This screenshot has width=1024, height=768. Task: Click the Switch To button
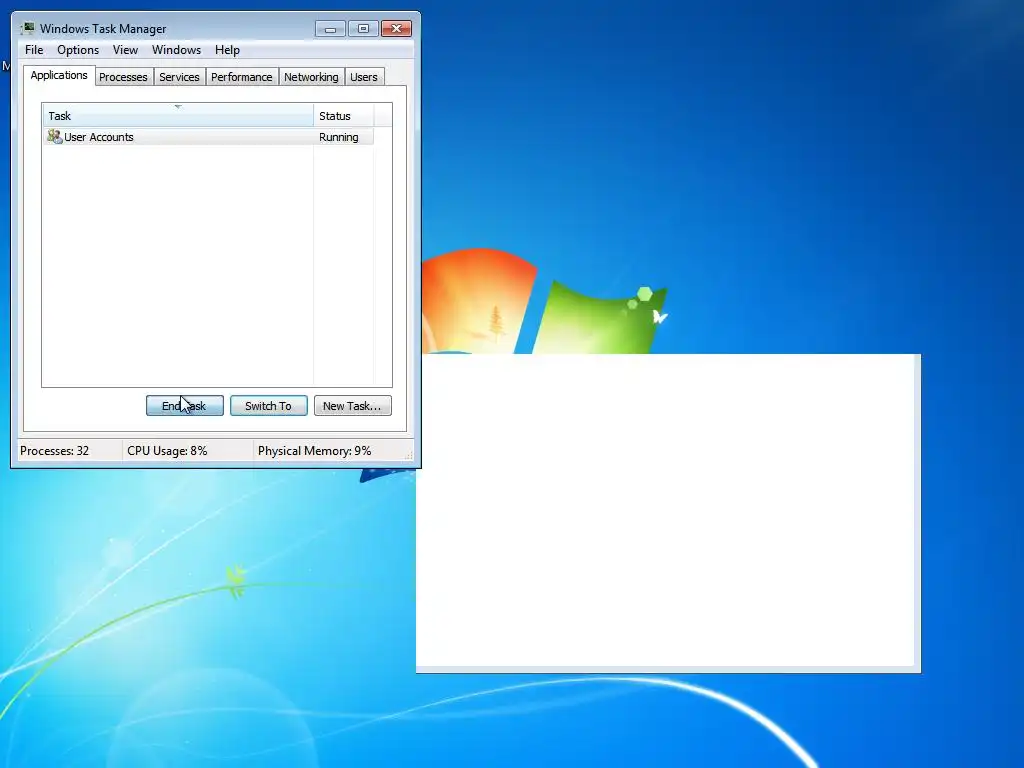tap(268, 406)
